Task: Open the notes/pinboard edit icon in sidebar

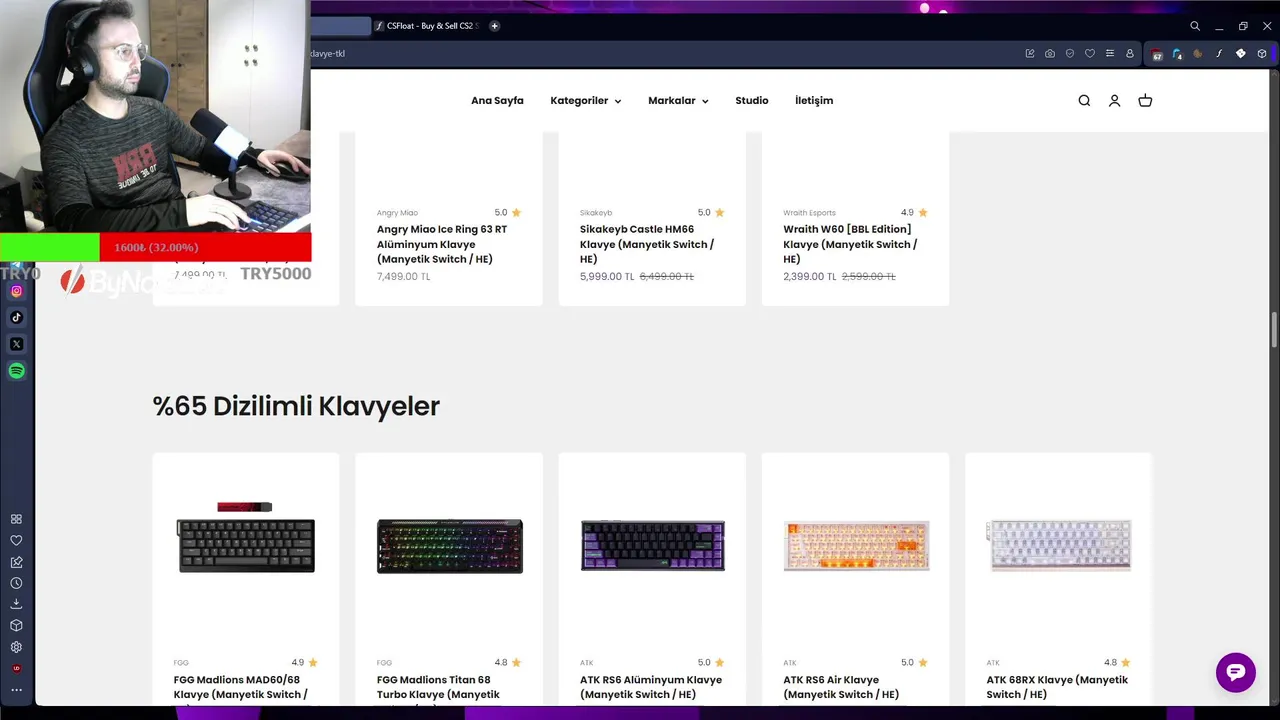Action: [x=16, y=562]
